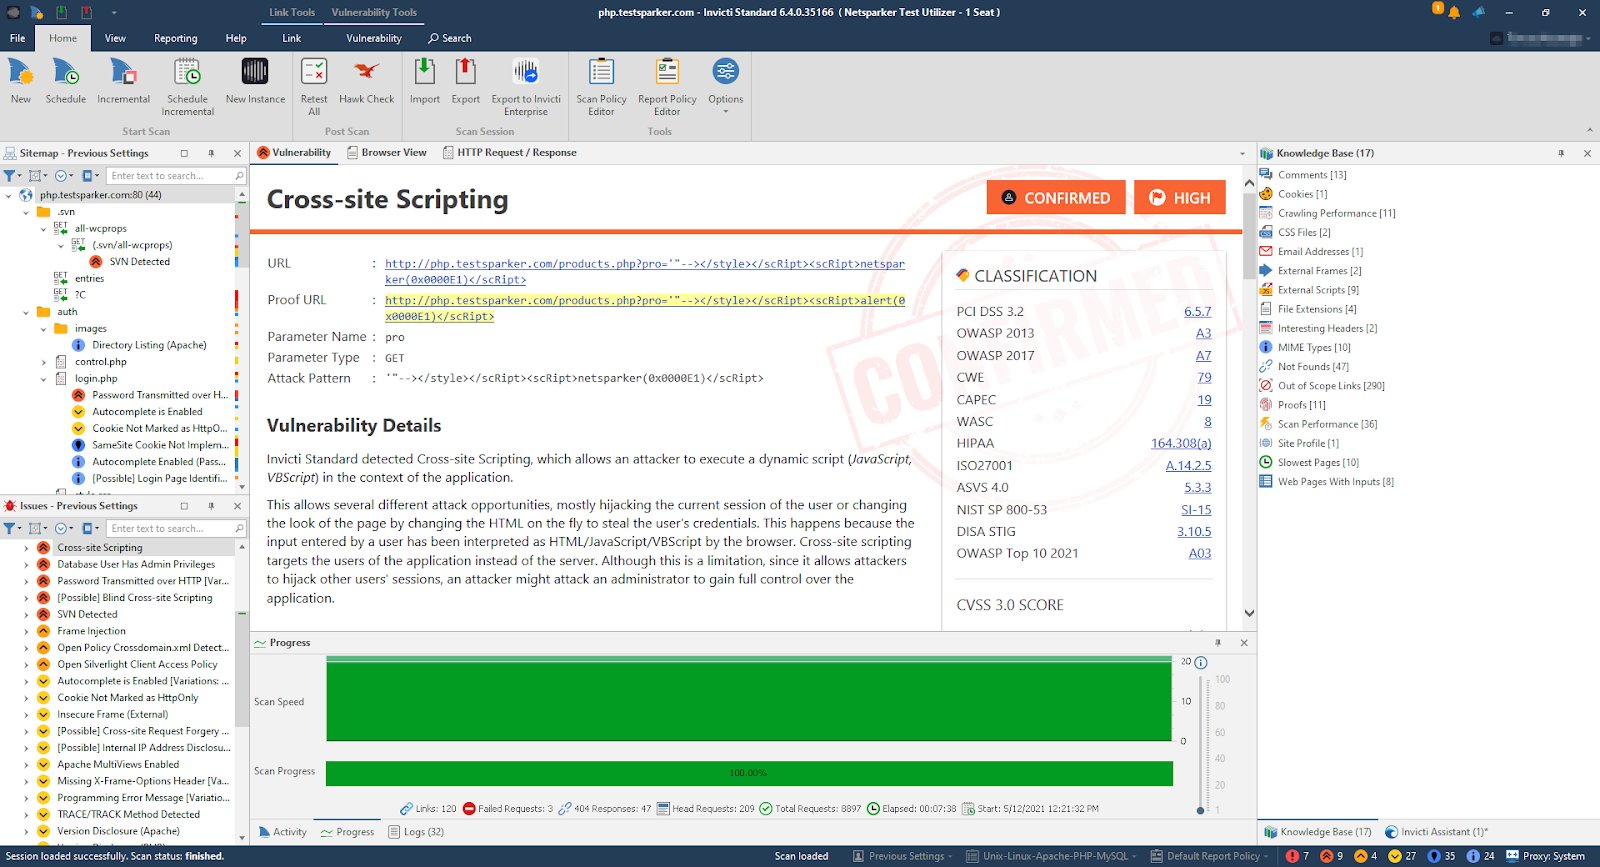The width and height of the screenshot is (1600, 867).
Task: Start Hawk Check
Action: 366,81
